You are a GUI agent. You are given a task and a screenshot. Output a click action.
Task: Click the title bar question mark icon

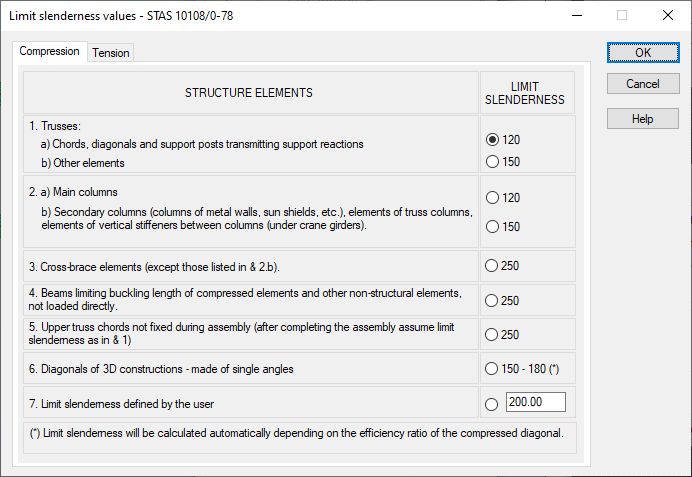click(576, 16)
